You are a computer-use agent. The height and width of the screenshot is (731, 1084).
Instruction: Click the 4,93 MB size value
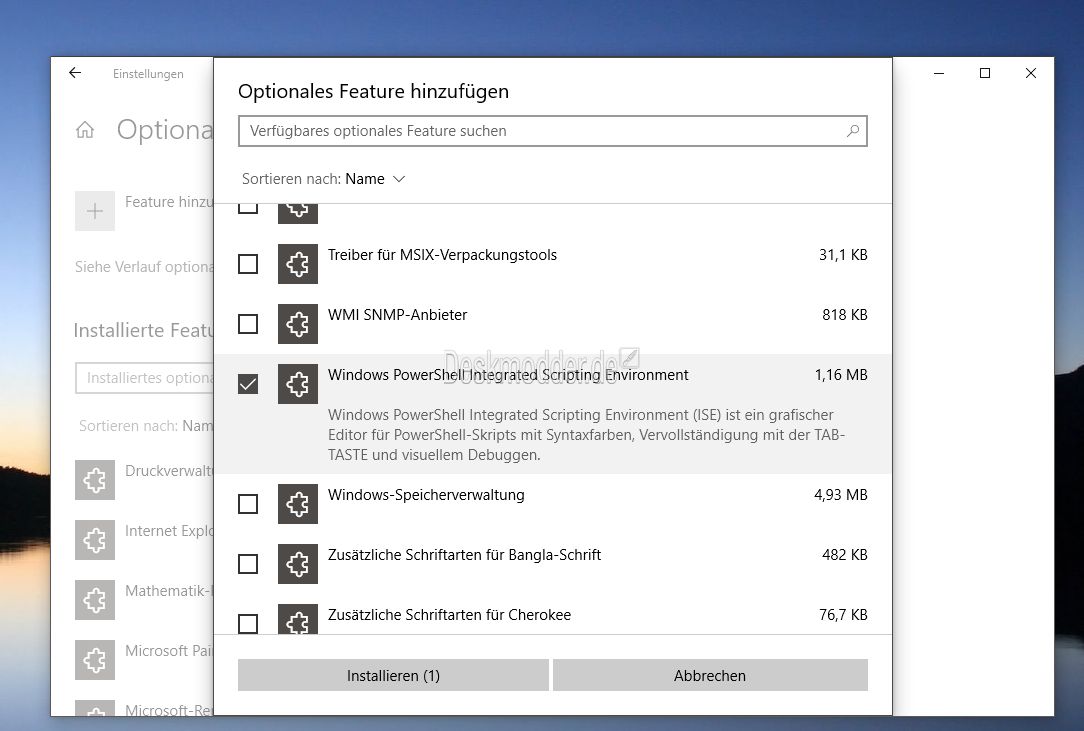(841, 495)
